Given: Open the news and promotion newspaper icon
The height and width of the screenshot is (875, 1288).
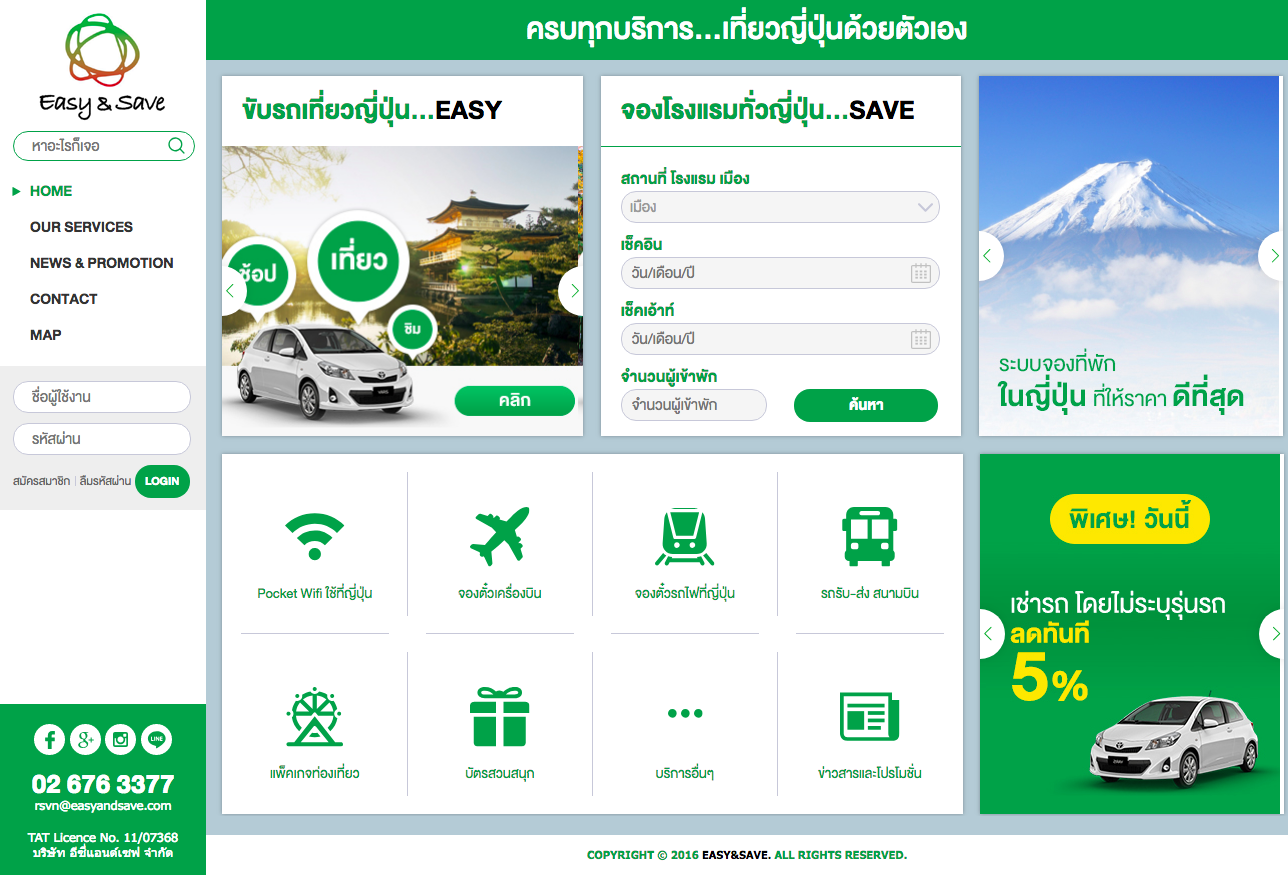Looking at the screenshot, I should point(870,717).
